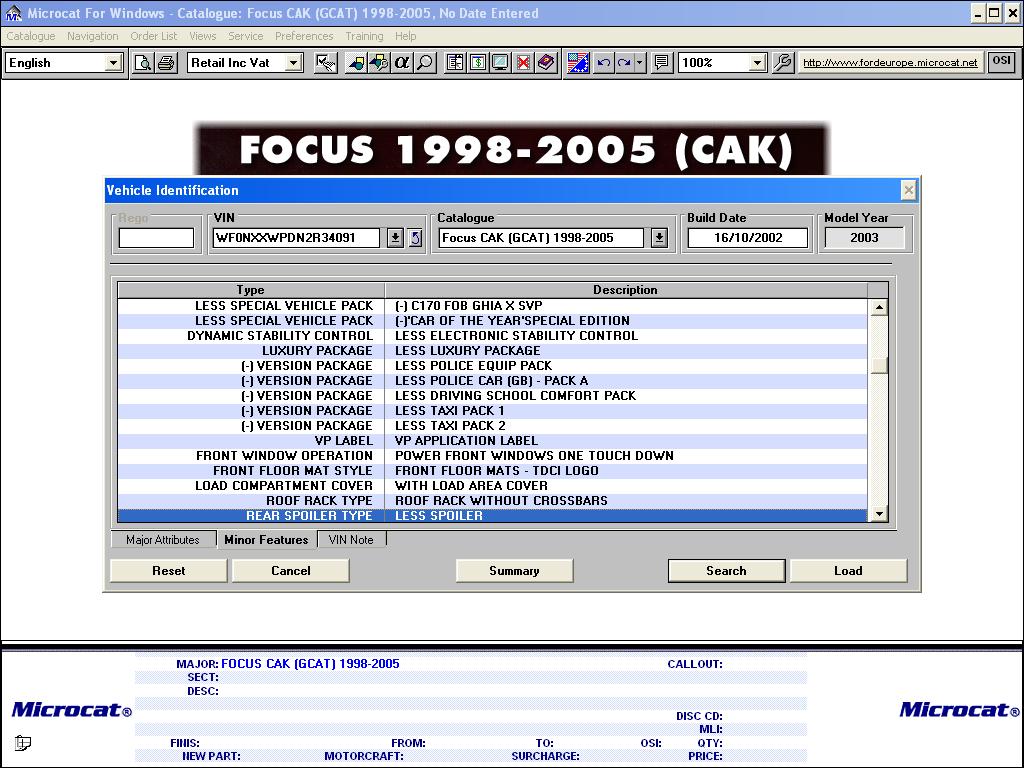Open the Order List menu
This screenshot has width=1024, height=768.
tap(153, 36)
